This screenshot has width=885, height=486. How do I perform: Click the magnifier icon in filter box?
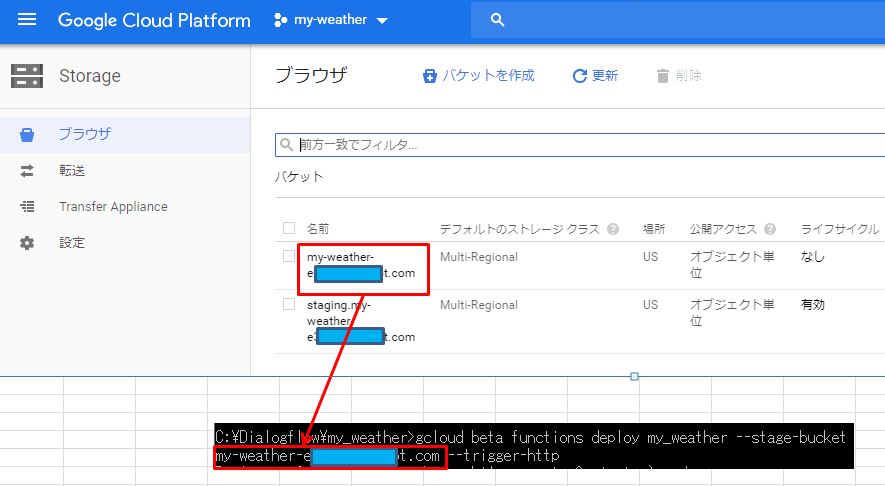pos(287,145)
